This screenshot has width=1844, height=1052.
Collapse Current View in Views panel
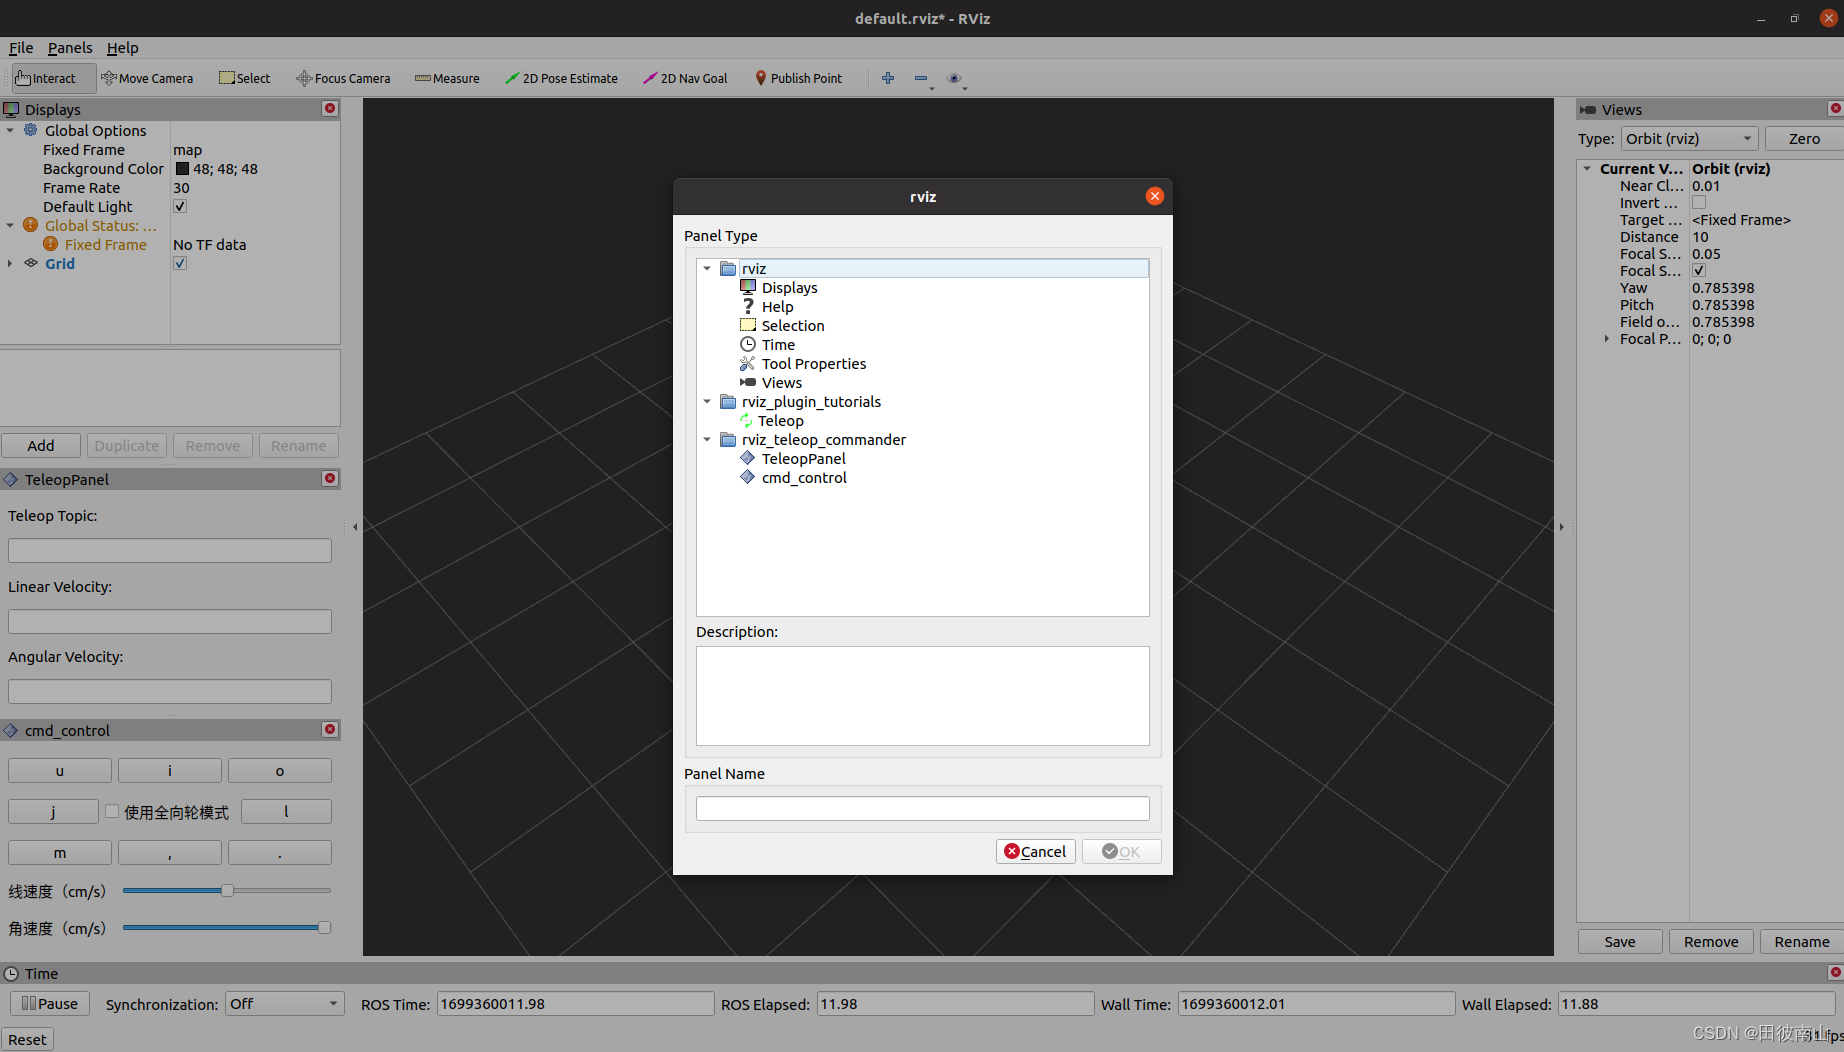coord(1587,168)
